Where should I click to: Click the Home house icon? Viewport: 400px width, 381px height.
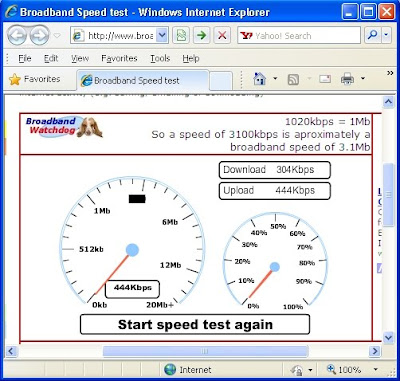click(x=259, y=79)
